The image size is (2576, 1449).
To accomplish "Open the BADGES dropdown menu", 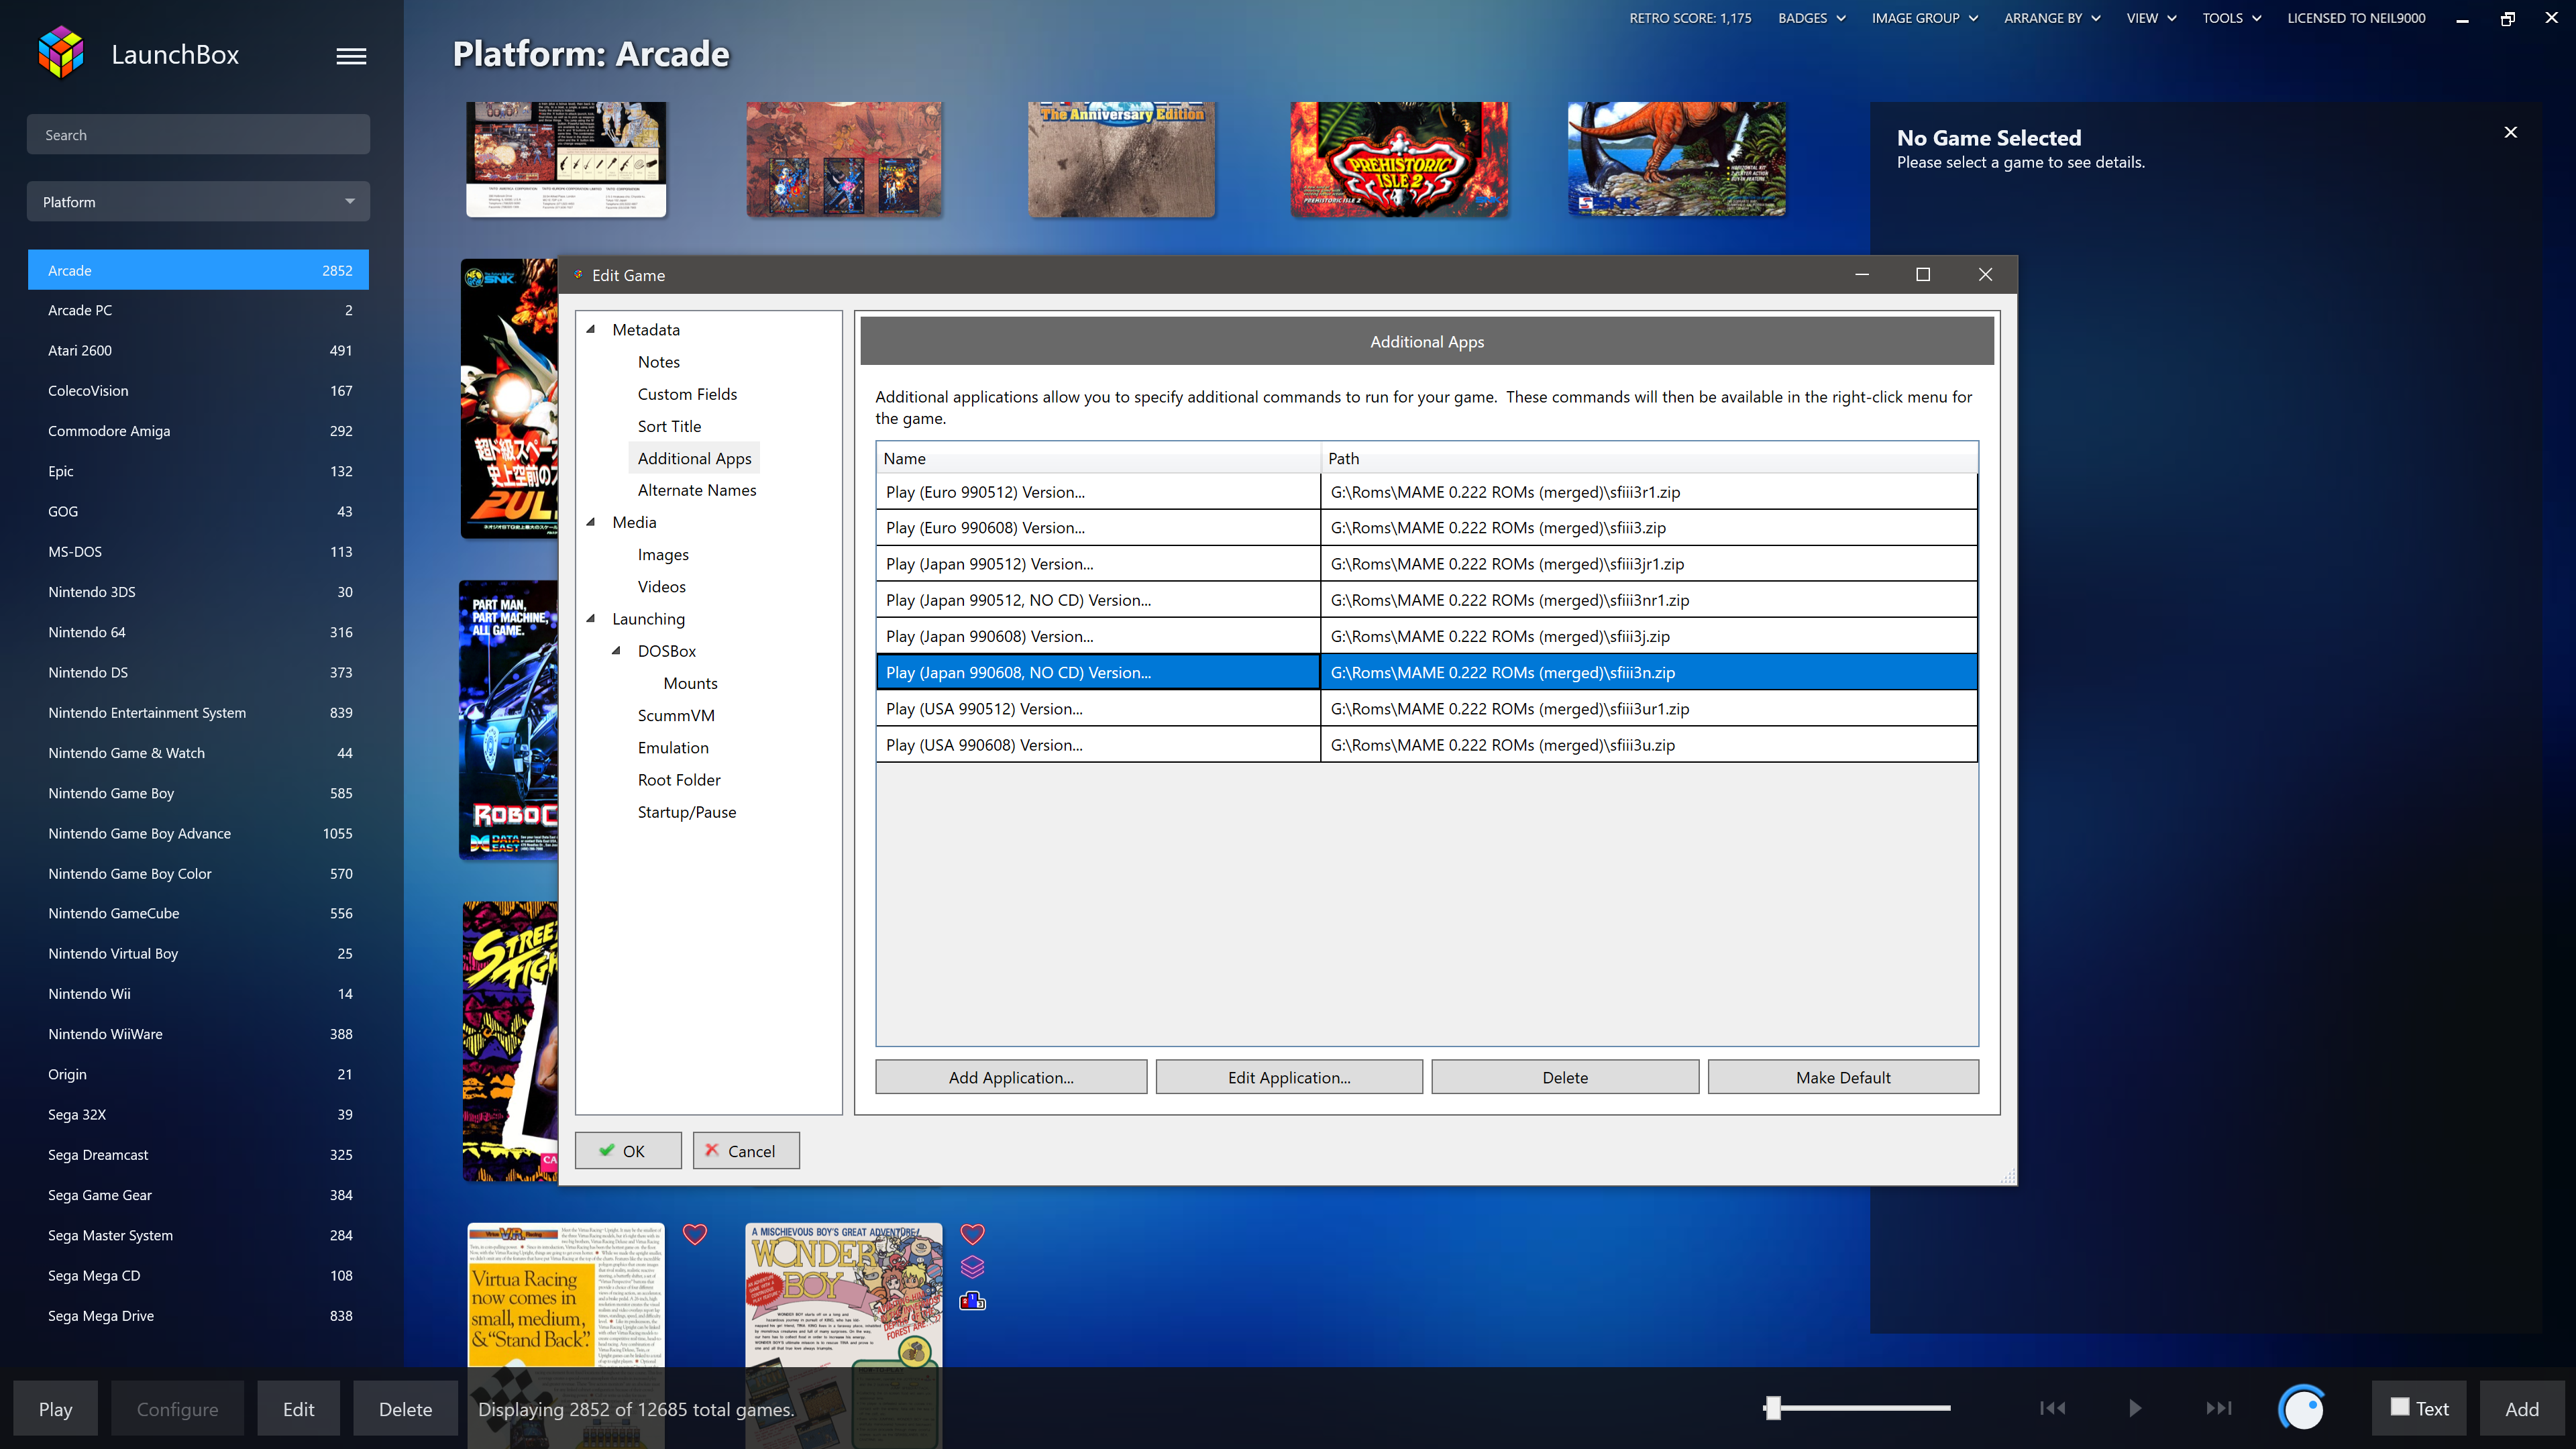I will 1811,18.
